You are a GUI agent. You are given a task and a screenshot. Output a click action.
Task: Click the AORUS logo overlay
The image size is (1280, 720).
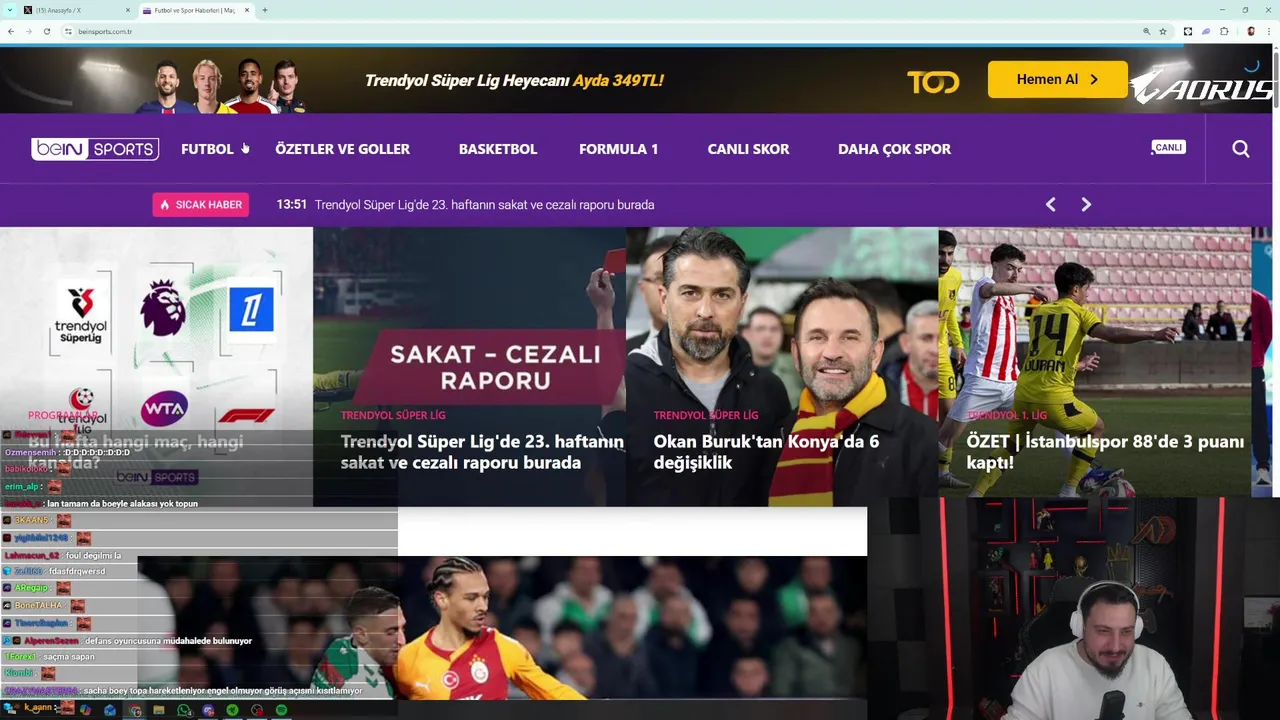[x=1203, y=87]
